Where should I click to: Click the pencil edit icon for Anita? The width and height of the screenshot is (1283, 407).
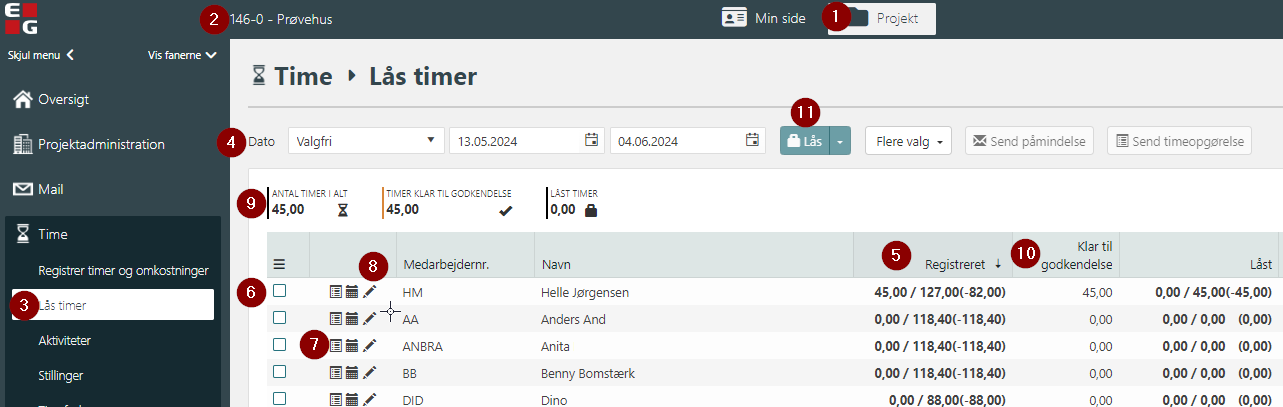coord(370,346)
